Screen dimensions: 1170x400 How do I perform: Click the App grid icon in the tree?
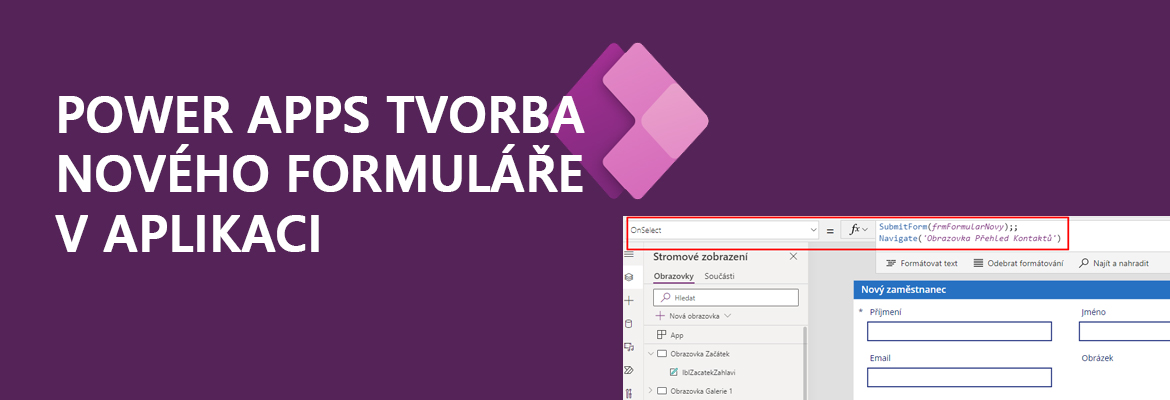pos(661,335)
